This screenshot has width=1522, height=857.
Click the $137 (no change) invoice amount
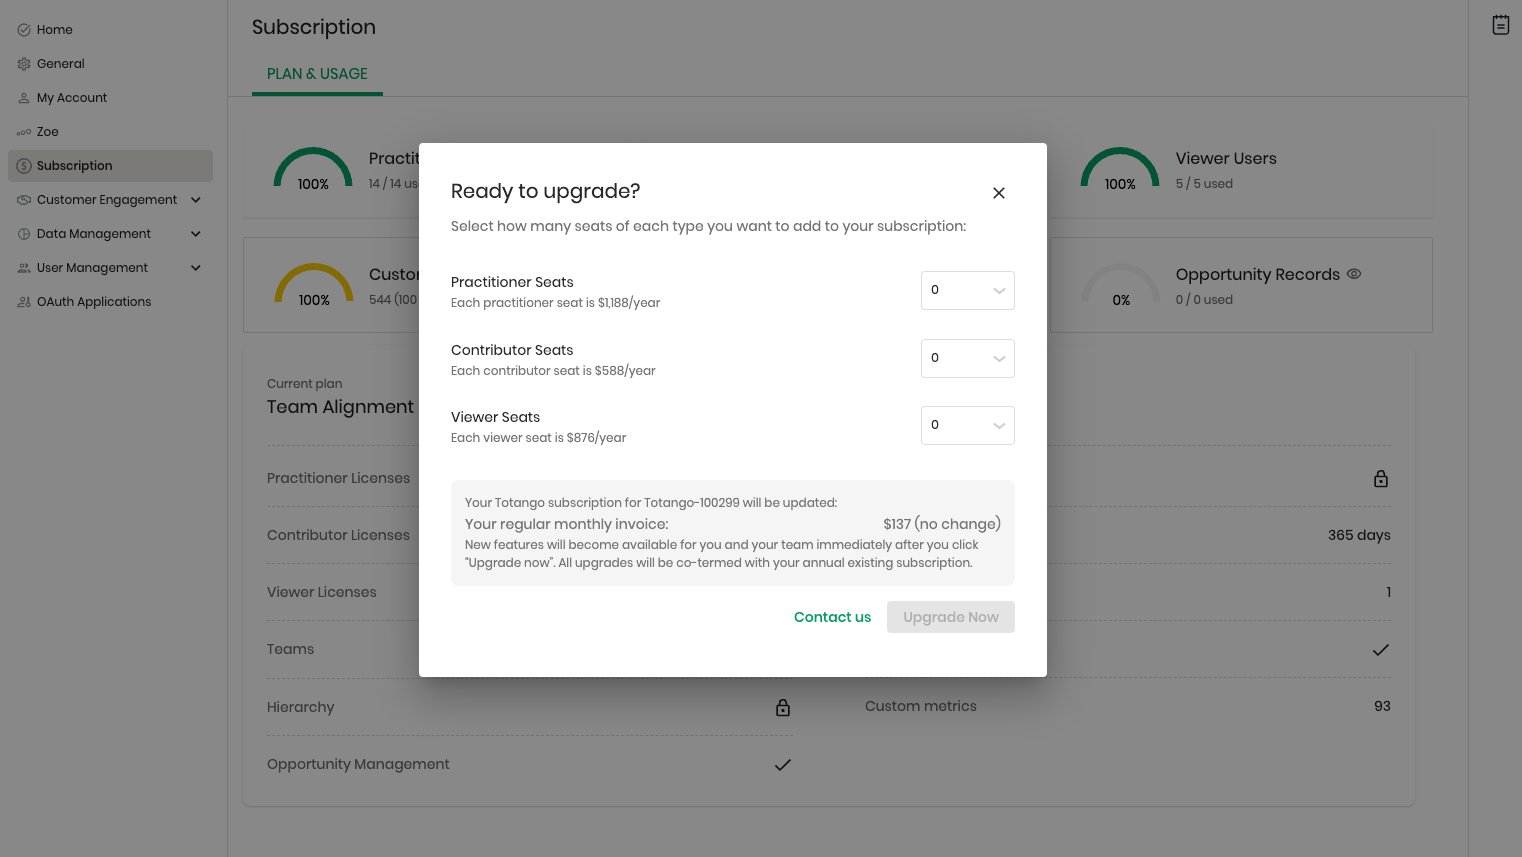click(942, 524)
